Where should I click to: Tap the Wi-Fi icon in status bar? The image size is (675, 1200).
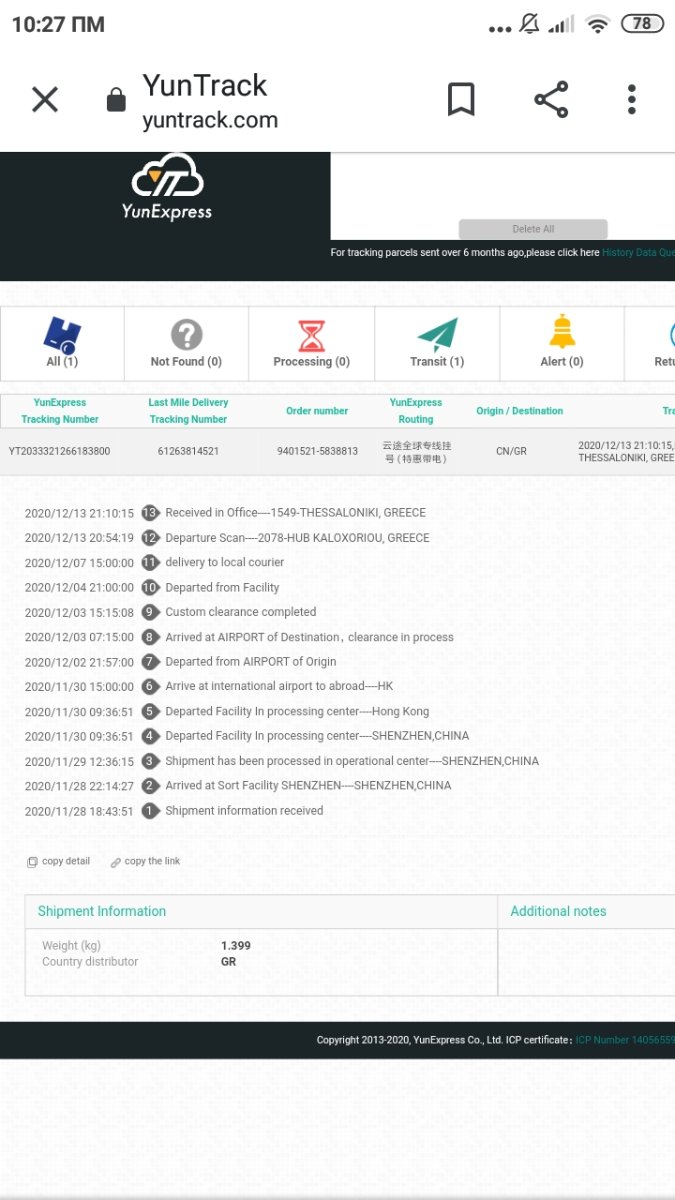[598, 24]
